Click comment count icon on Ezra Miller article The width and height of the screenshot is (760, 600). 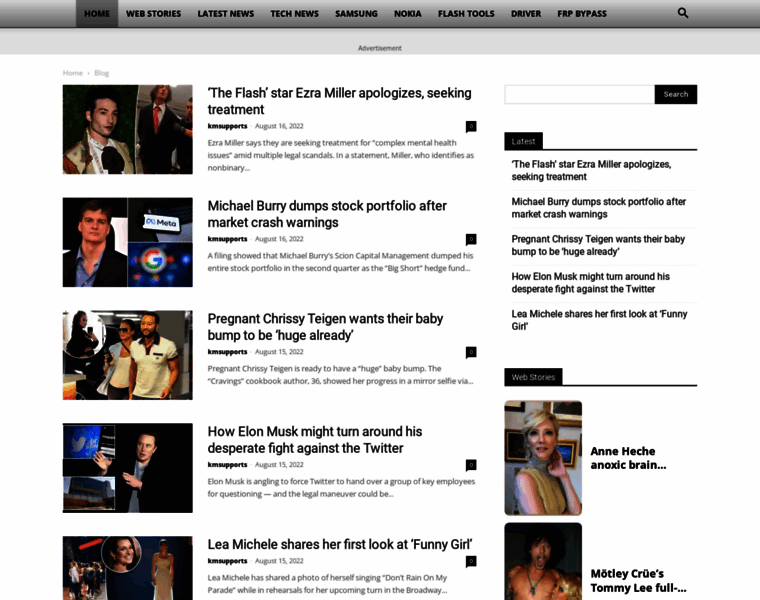click(x=471, y=126)
